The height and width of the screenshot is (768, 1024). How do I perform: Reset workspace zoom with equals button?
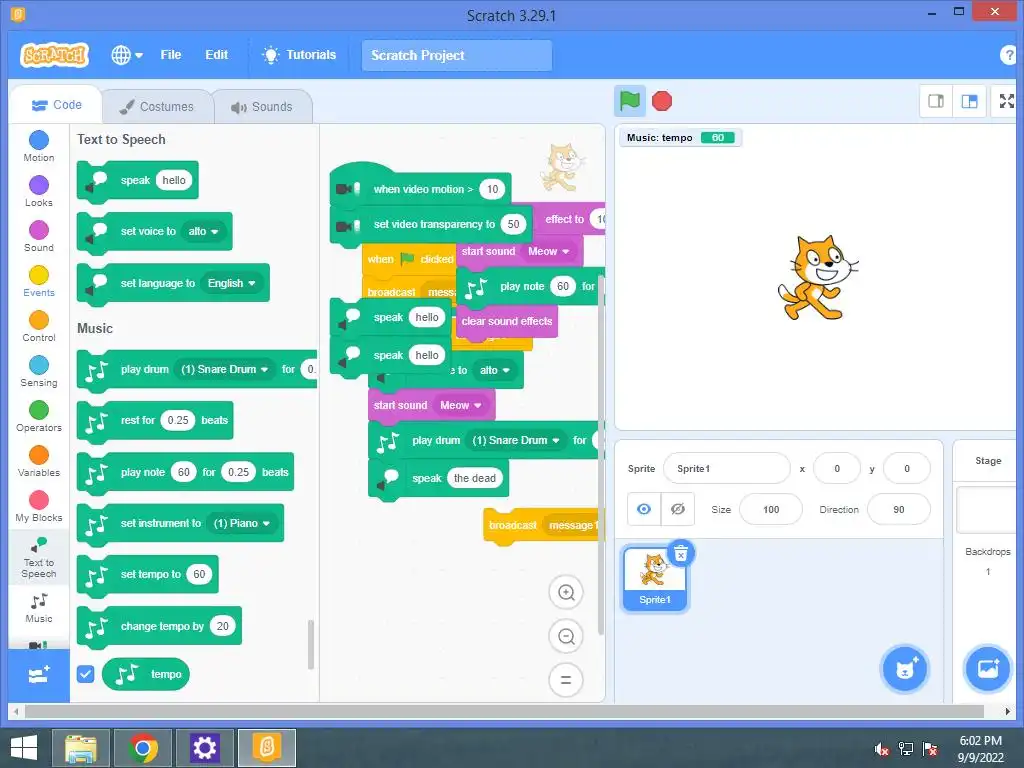point(566,680)
